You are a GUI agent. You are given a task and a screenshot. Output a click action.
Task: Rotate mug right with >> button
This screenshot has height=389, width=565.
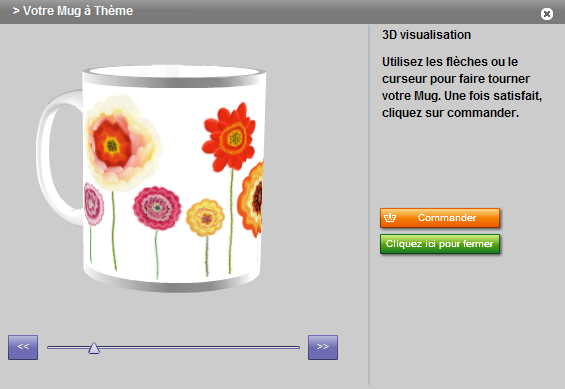click(323, 347)
